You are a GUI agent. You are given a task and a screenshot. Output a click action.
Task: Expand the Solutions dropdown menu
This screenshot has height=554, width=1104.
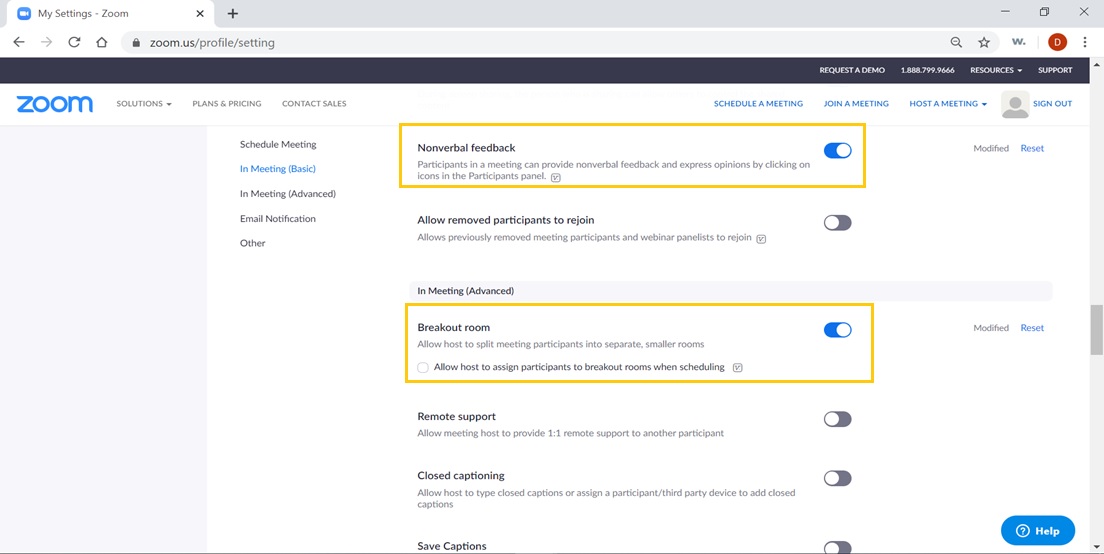144,104
